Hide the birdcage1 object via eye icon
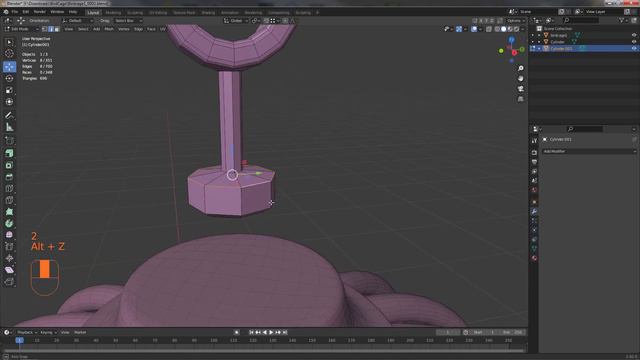This screenshot has width=640, height=360. coord(634,35)
